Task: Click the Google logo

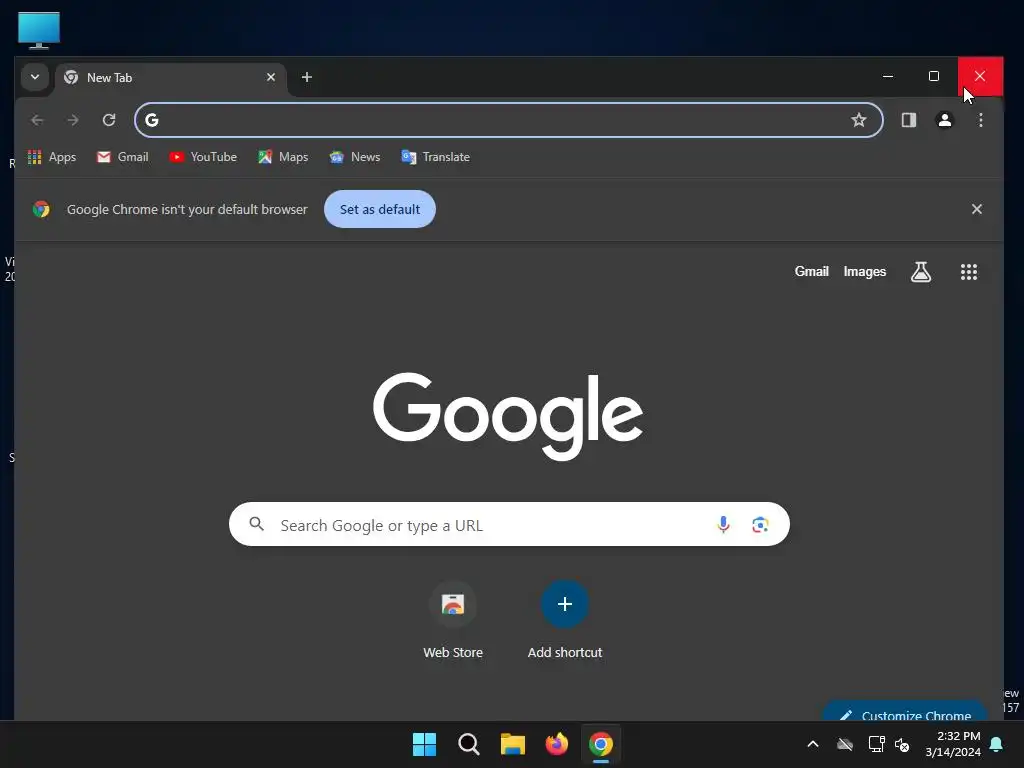Action: (508, 416)
